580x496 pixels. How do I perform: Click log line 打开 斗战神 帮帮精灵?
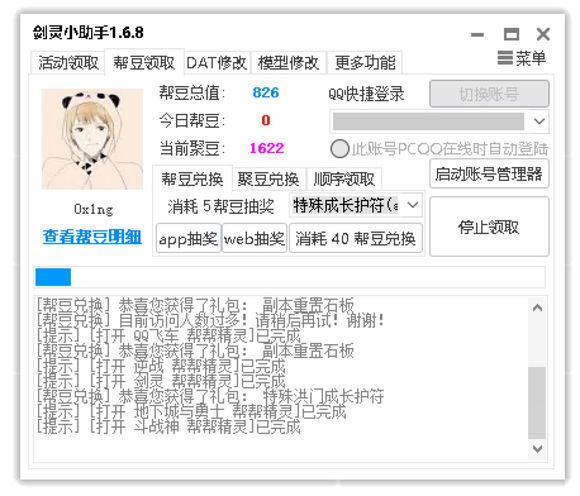(168, 427)
